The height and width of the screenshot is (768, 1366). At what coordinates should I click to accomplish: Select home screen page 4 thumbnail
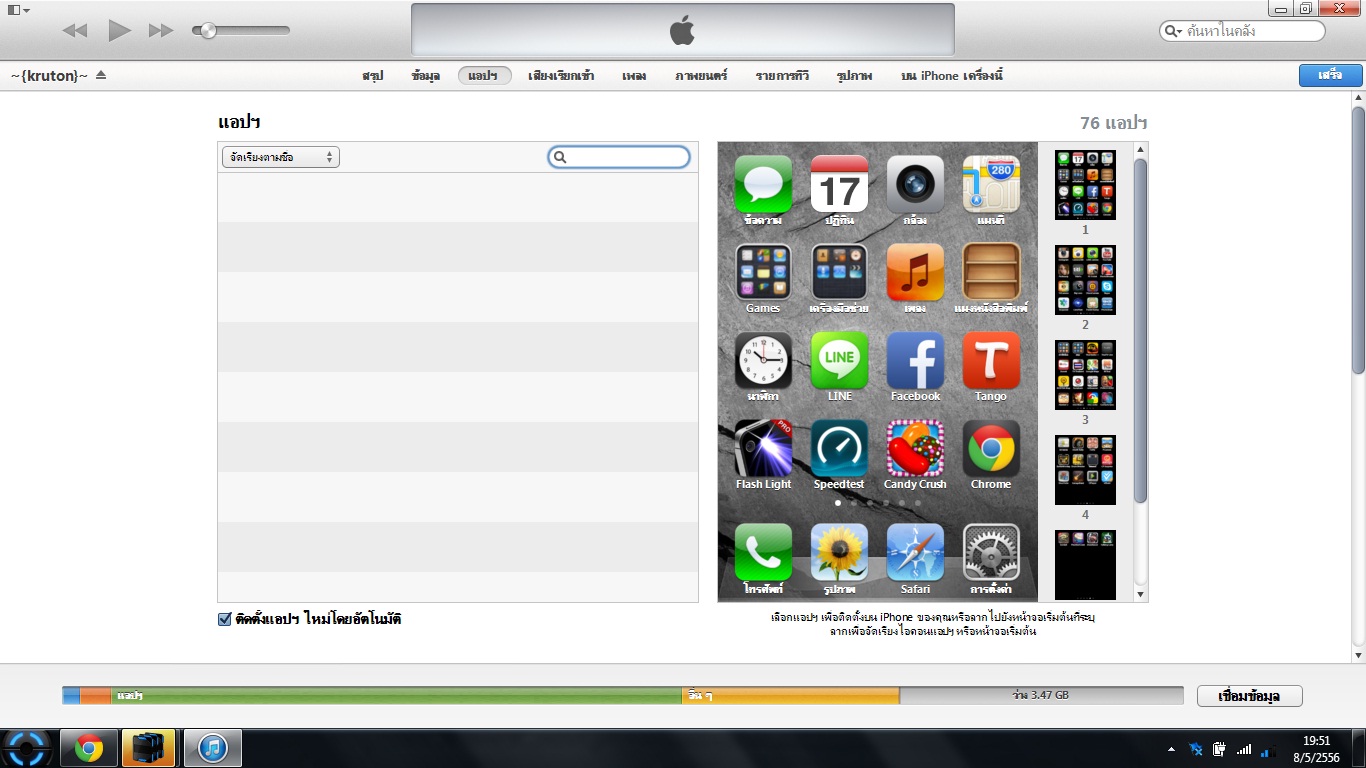(1085, 470)
